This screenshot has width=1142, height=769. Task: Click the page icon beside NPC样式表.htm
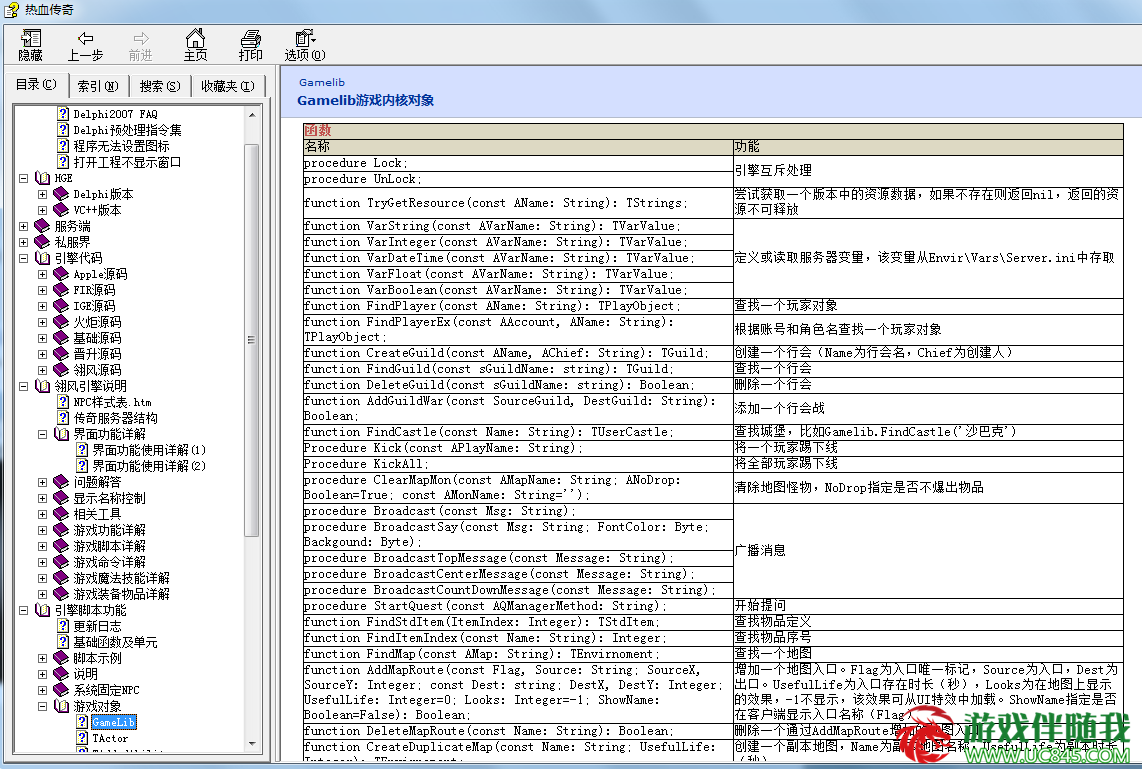tap(63, 402)
